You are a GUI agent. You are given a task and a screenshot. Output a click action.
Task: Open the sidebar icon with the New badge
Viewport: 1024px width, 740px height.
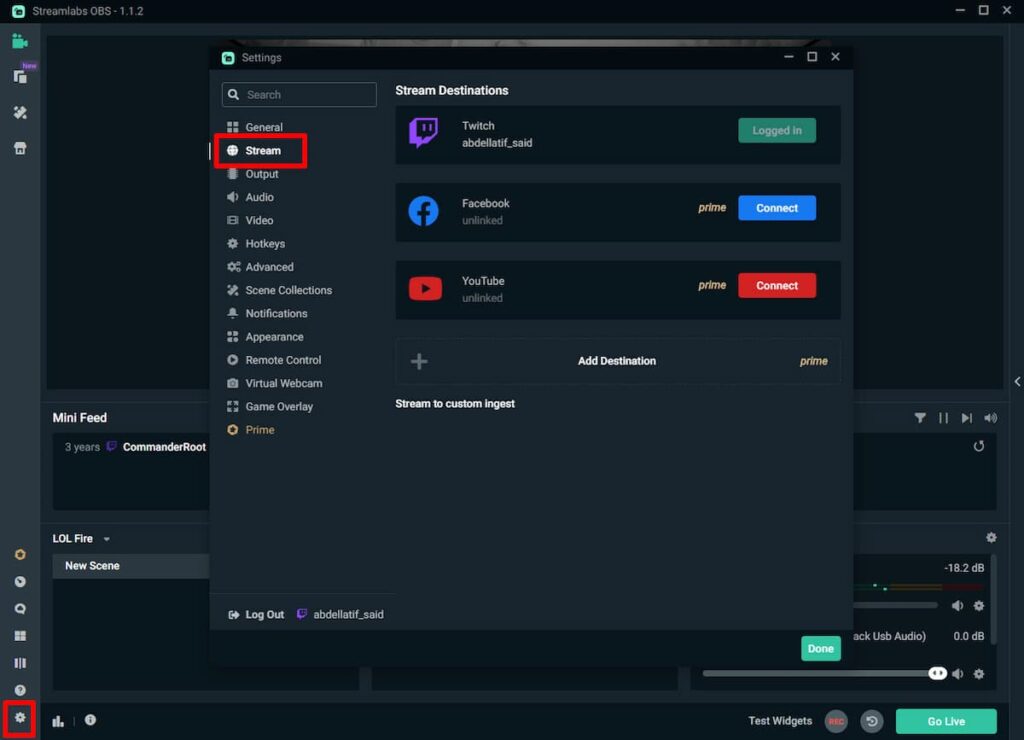20,76
